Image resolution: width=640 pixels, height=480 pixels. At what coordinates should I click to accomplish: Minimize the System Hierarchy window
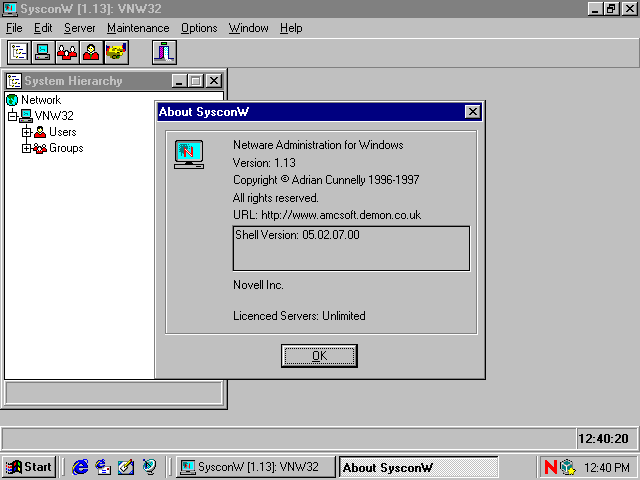click(179, 81)
